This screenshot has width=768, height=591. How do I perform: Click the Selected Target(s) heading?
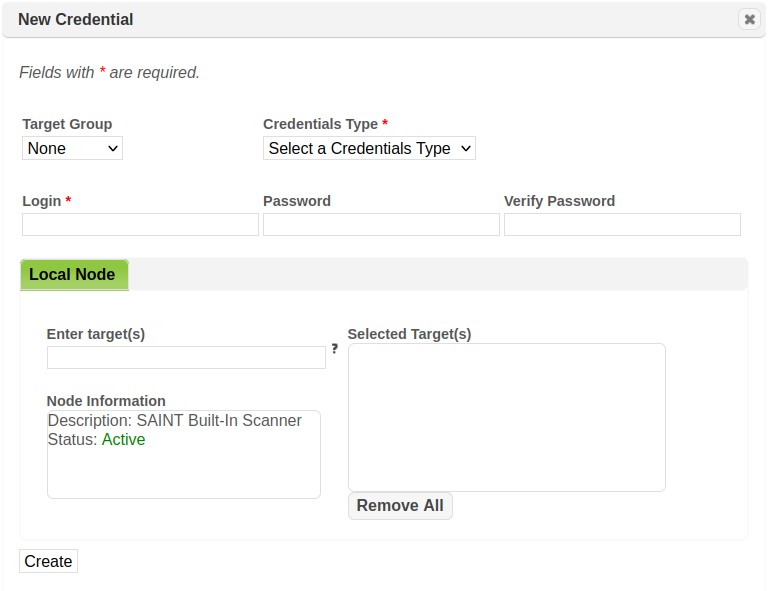pos(409,334)
